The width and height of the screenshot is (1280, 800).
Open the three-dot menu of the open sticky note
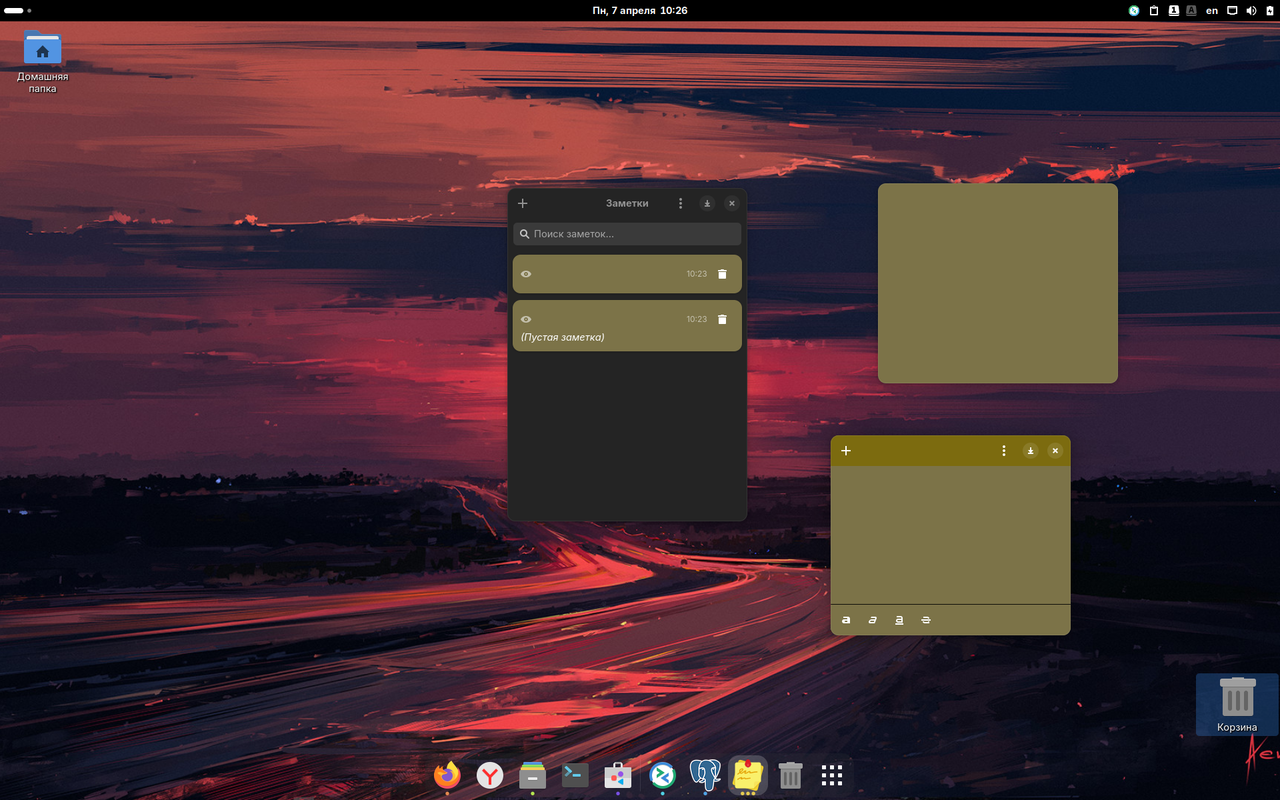click(x=1004, y=451)
